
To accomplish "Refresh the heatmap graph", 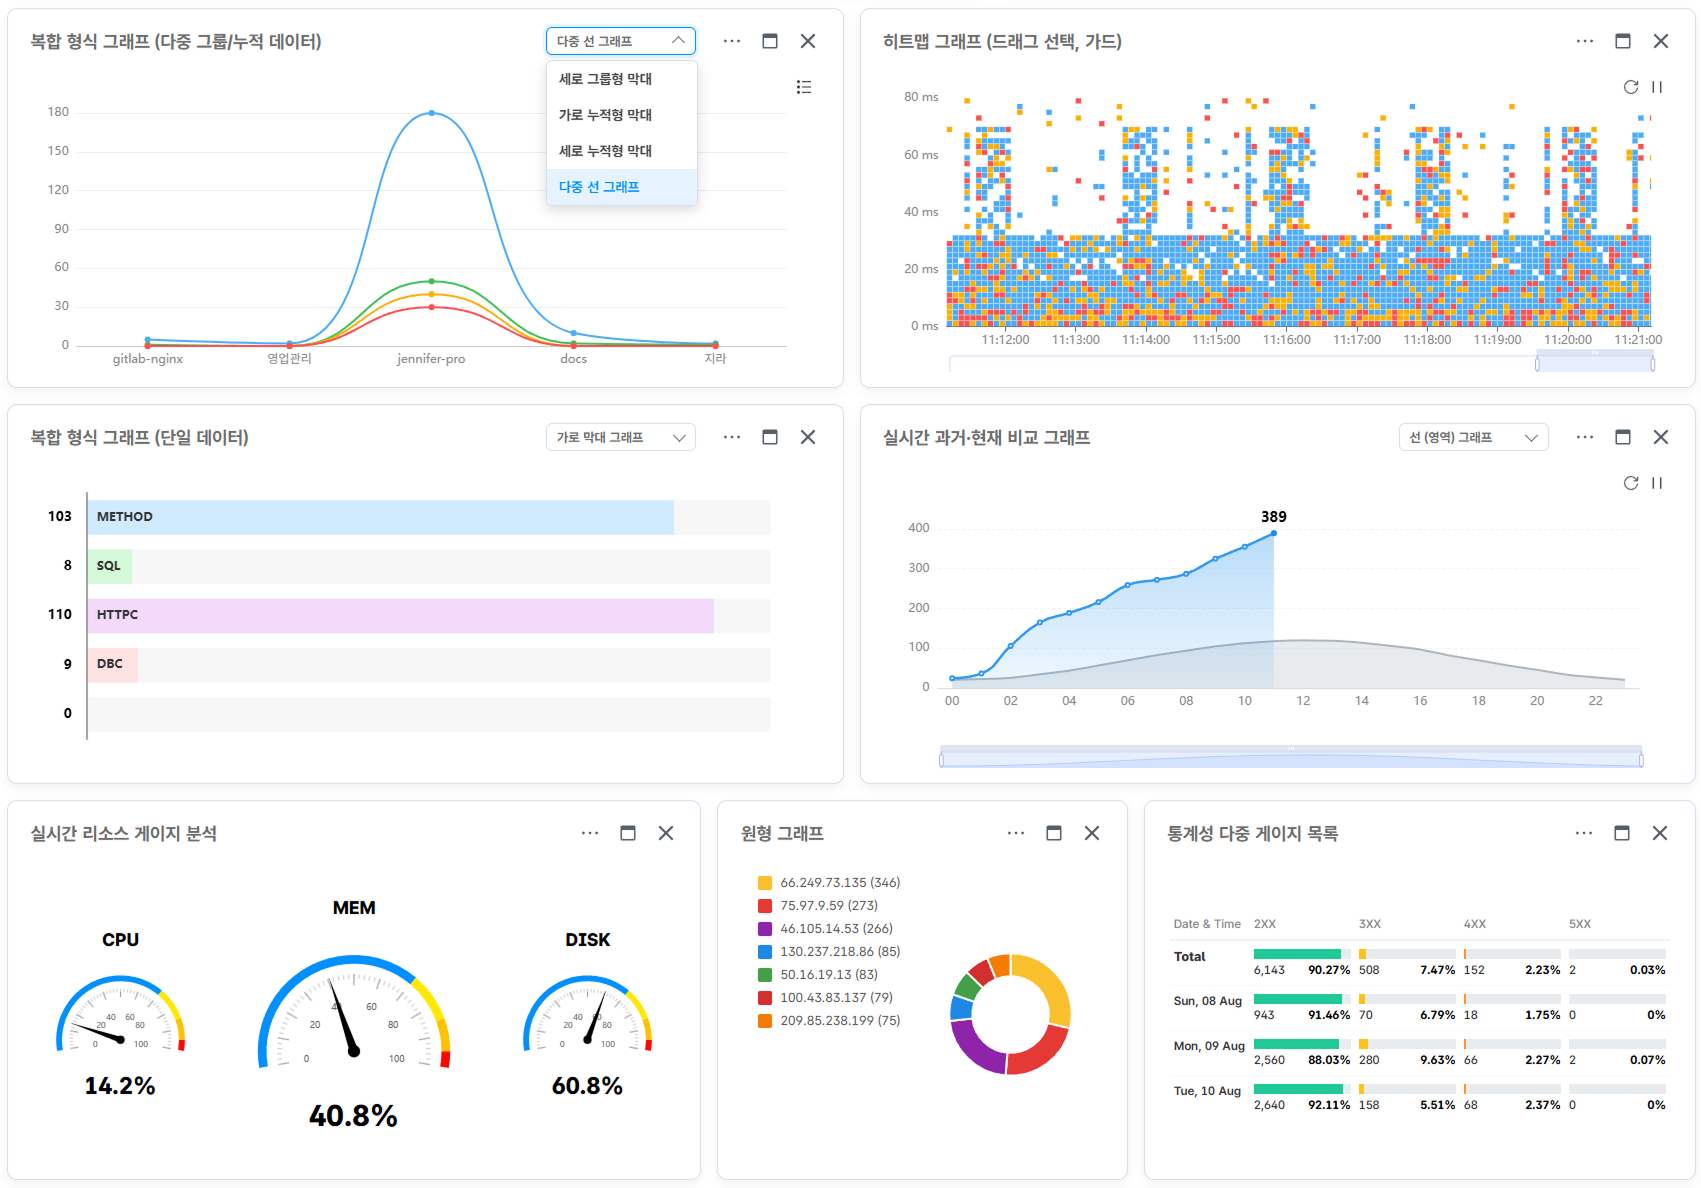I will point(1630,87).
